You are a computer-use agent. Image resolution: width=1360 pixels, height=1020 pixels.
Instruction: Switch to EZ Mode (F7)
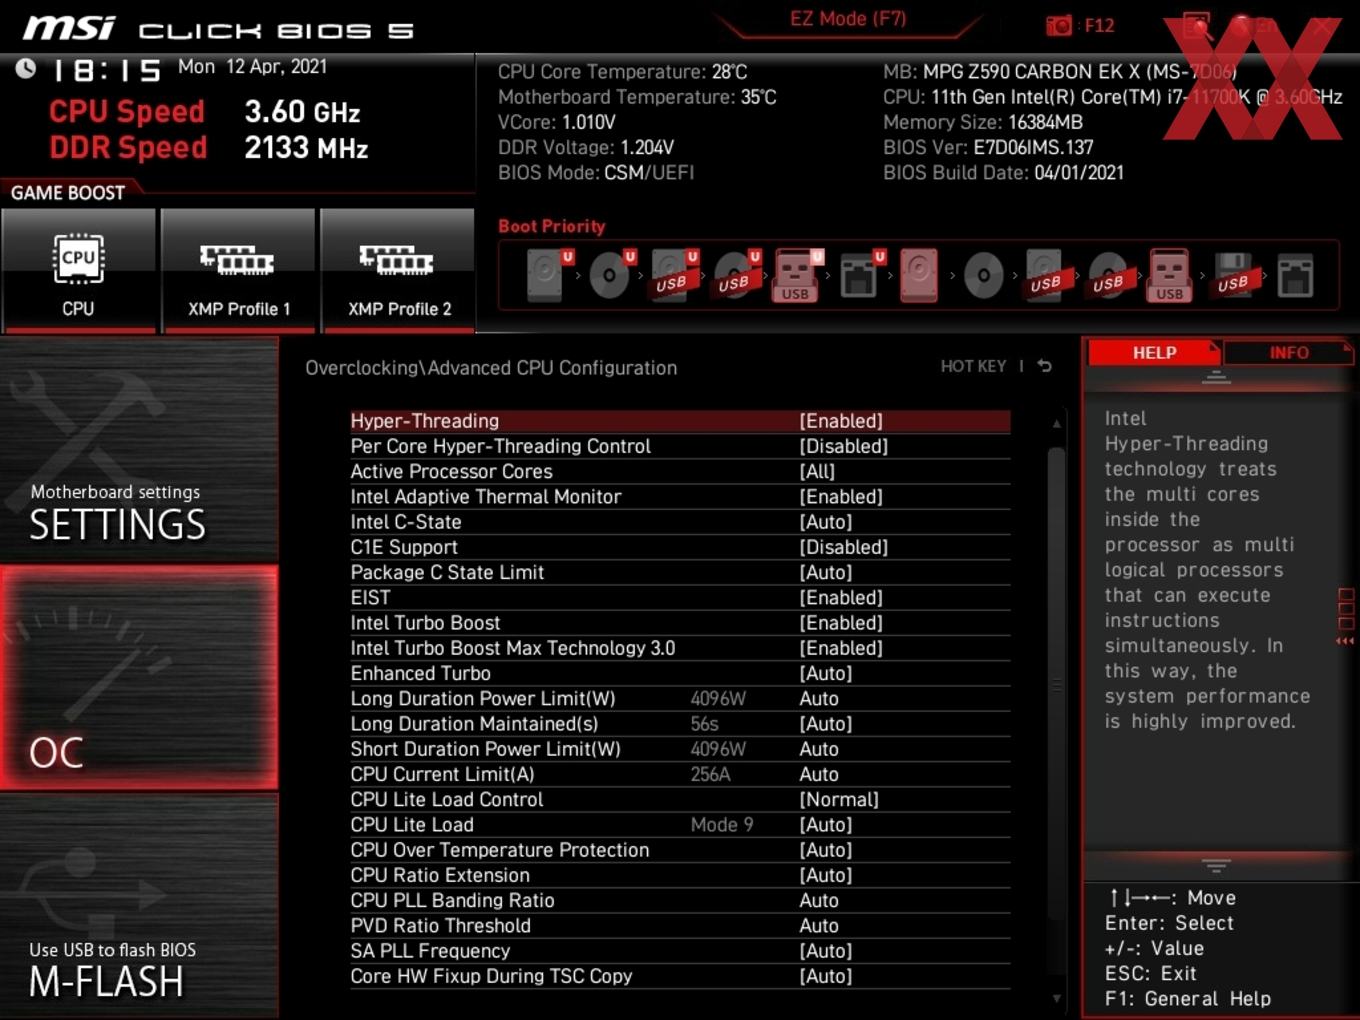(x=848, y=18)
